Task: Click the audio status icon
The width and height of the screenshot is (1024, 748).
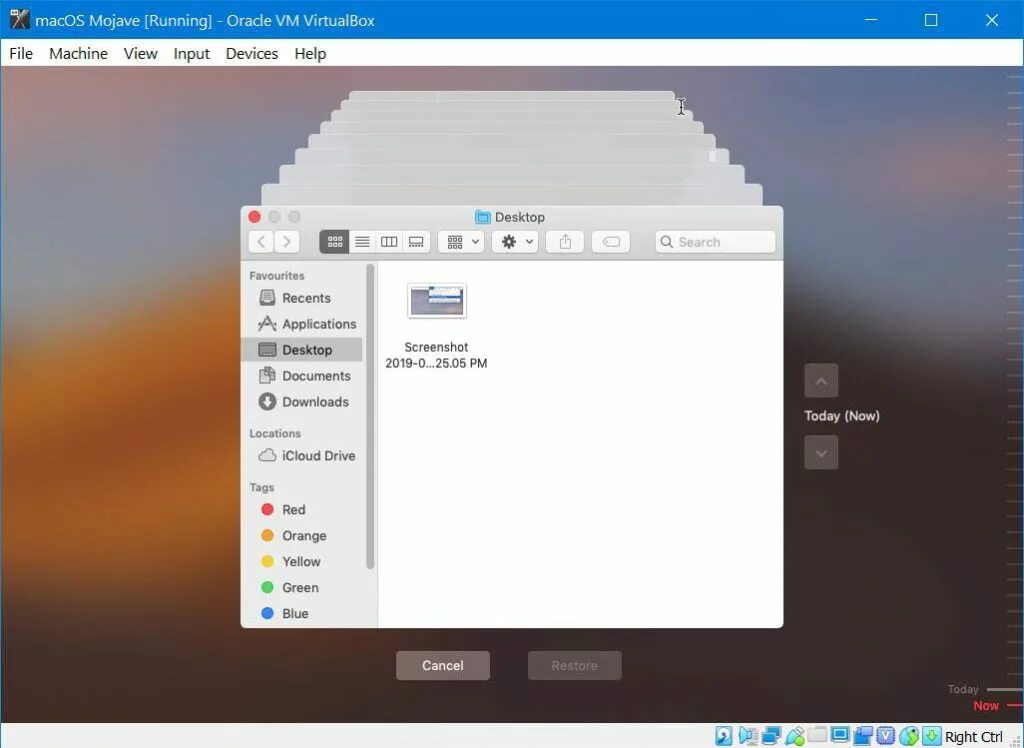Action: 748,736
